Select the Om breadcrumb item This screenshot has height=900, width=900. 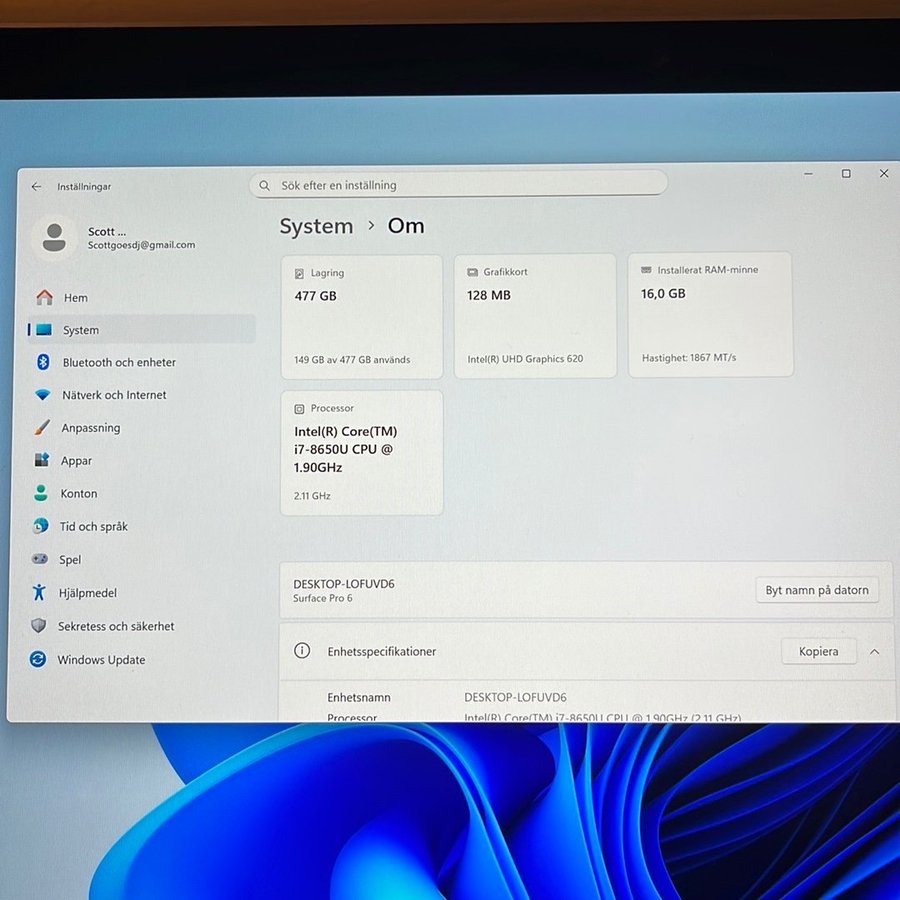(x=406, y=226)
